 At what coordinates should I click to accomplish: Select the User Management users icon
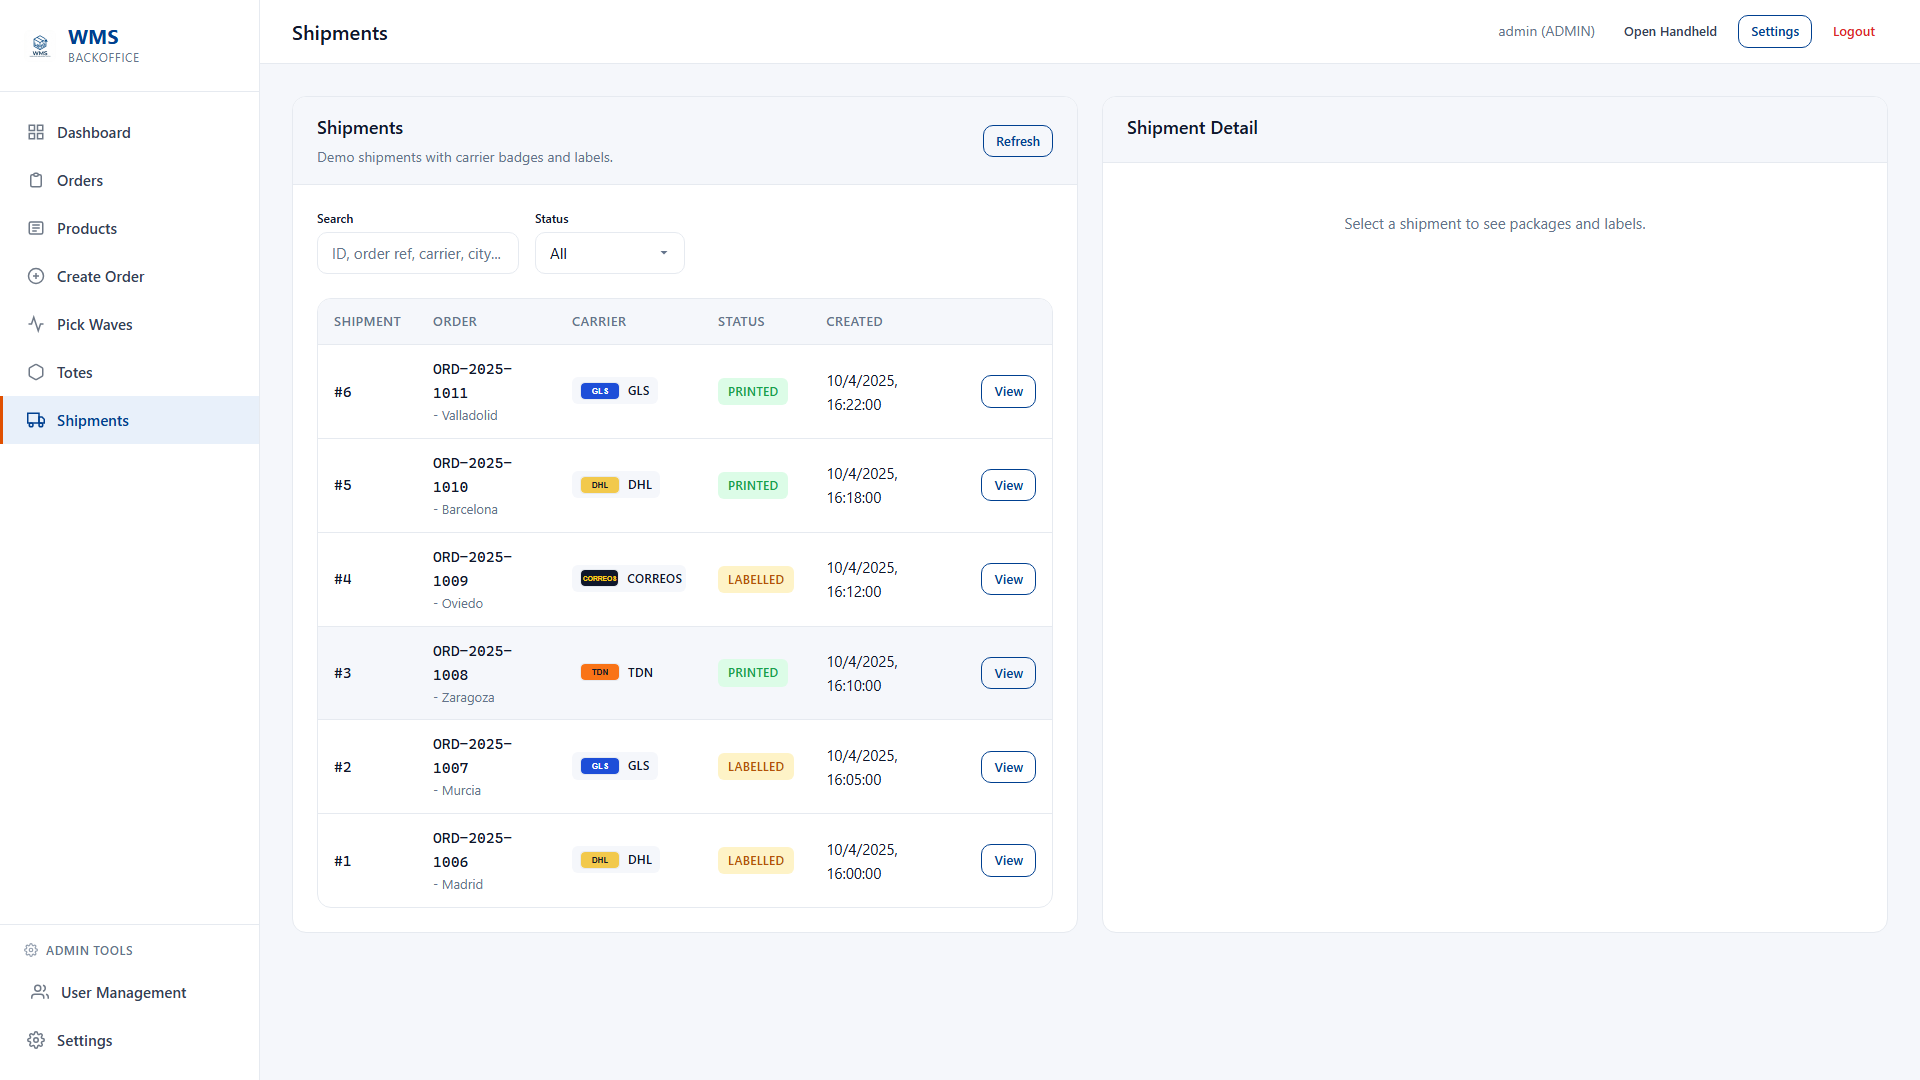pyautogui.click(x=39, y=992)
